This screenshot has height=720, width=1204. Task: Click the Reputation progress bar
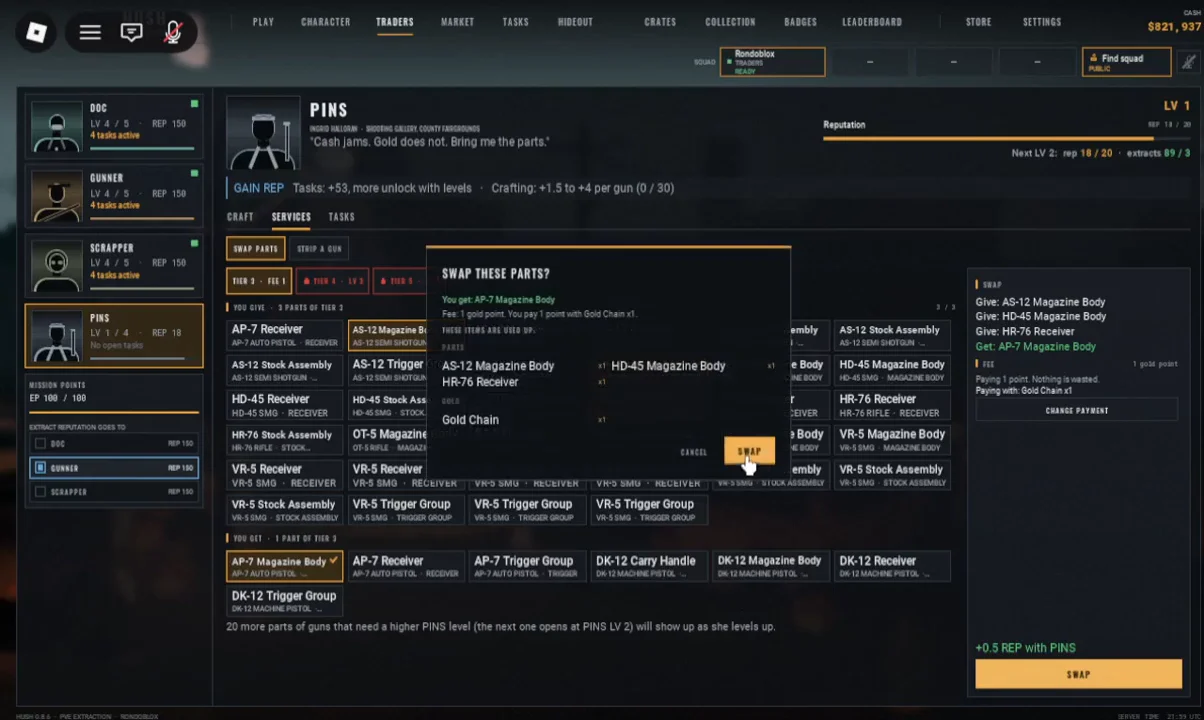click(1007, 138)
